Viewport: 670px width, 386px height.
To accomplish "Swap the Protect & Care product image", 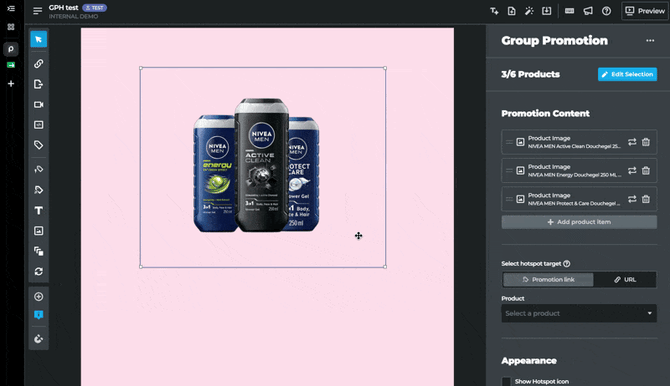I will [632, 199].
